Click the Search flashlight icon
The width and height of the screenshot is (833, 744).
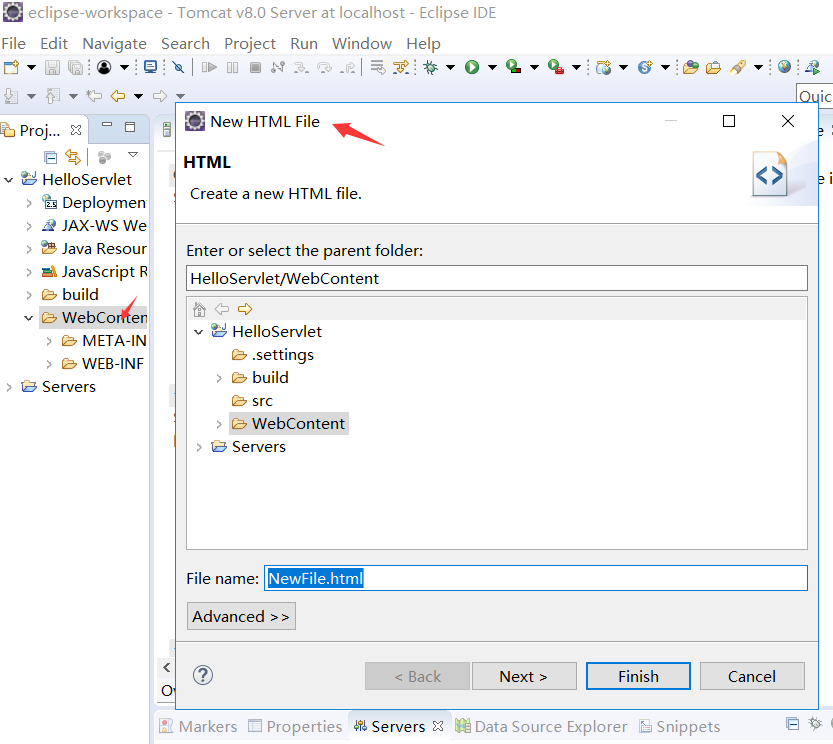[738, 67]
